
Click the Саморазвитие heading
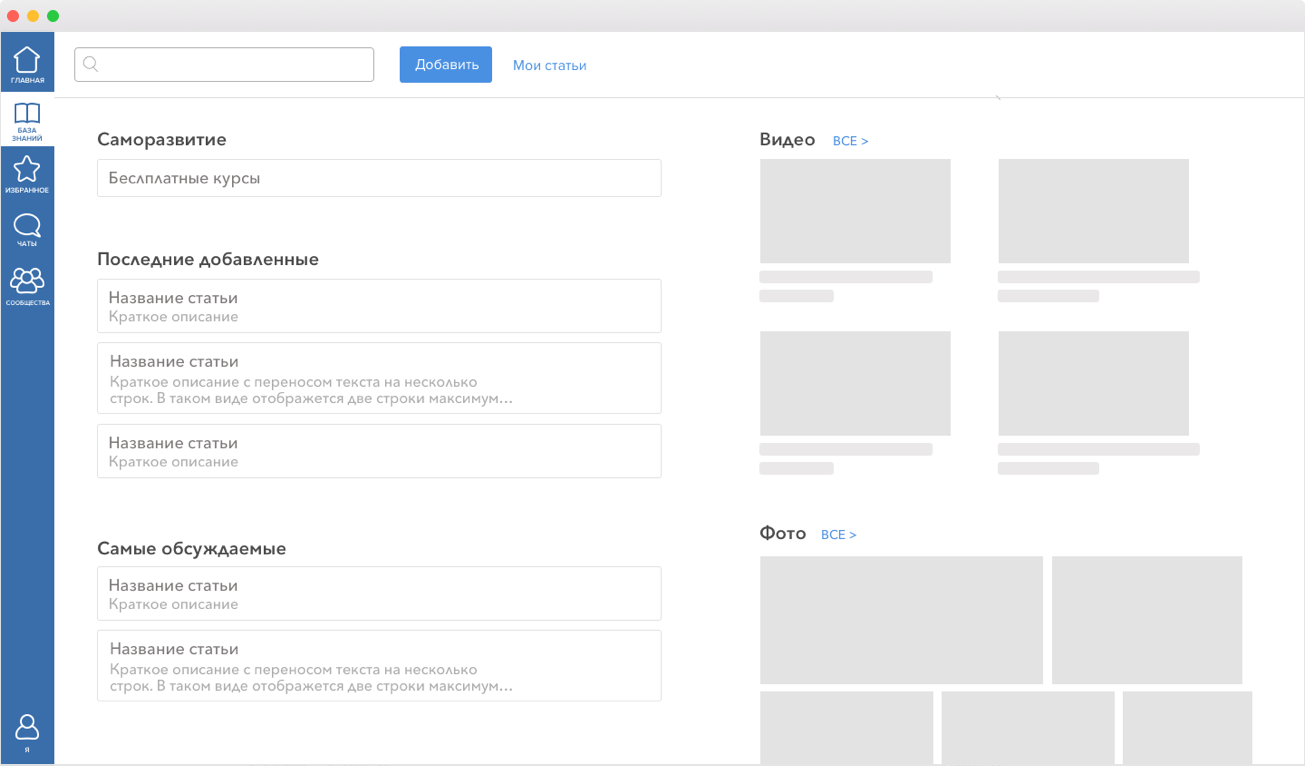[162, 140]
